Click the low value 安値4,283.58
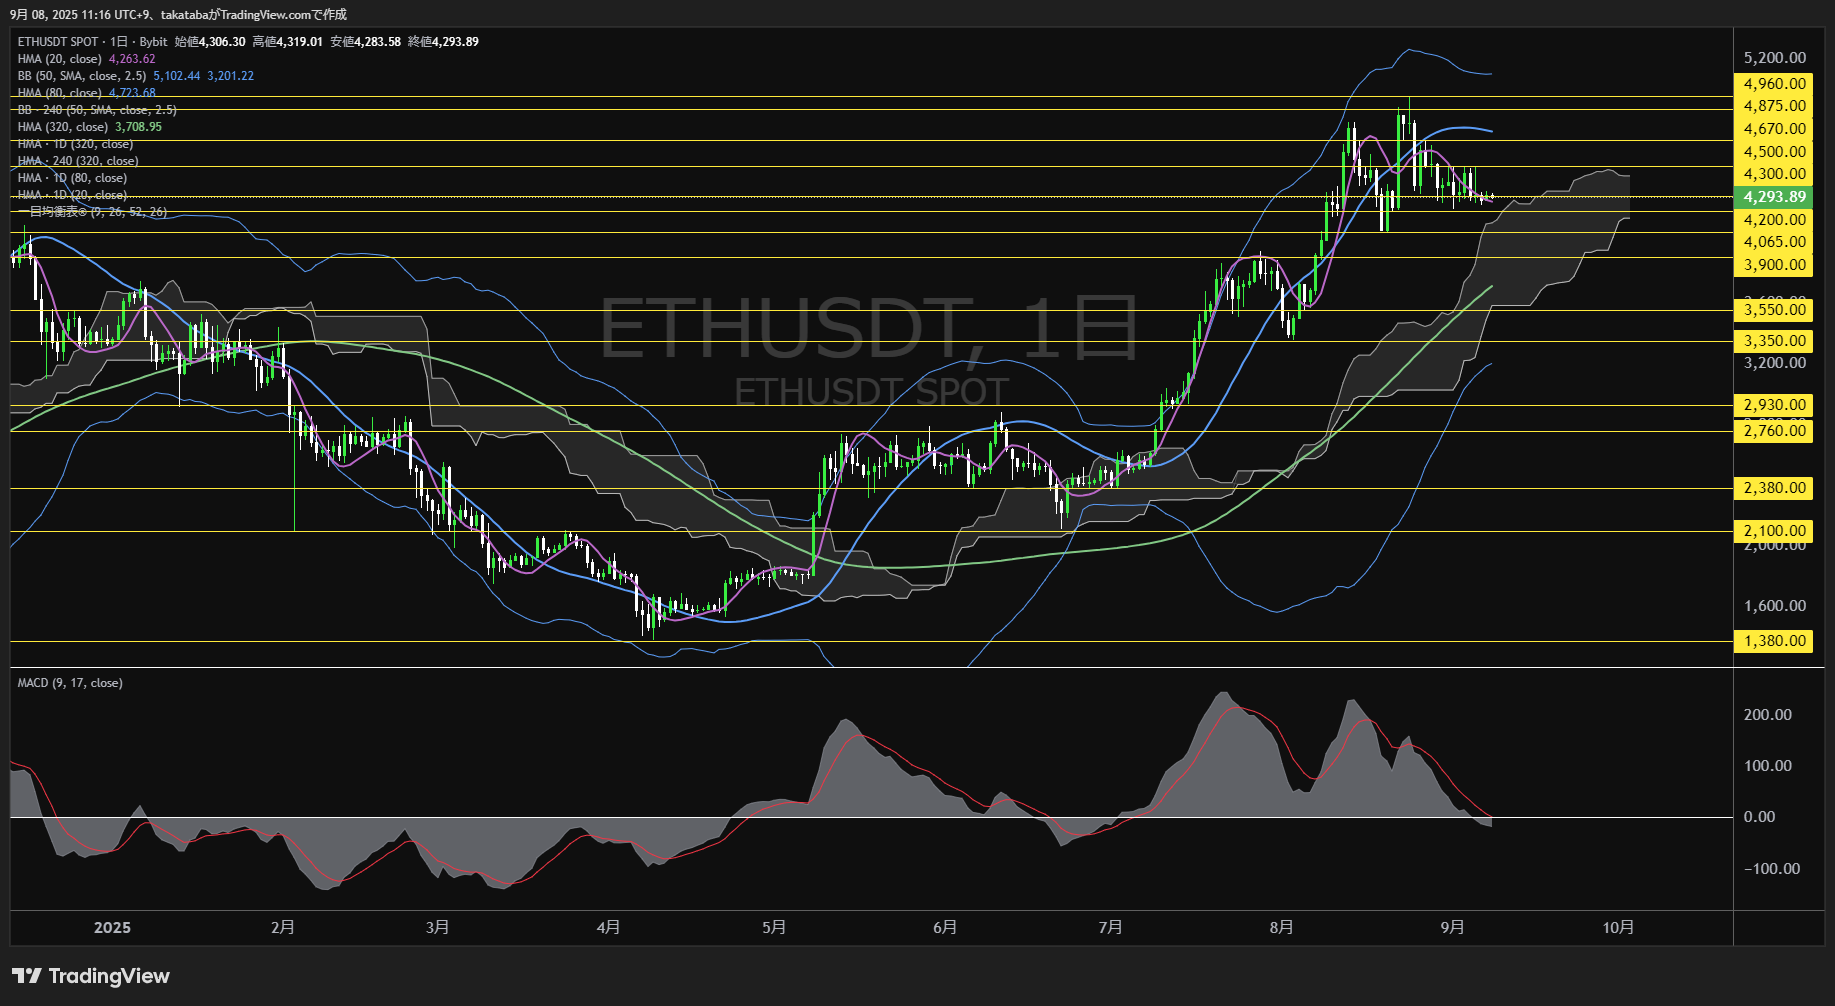The height and width of the screenshot is (1006, 1835). click(x=366, y=42)
